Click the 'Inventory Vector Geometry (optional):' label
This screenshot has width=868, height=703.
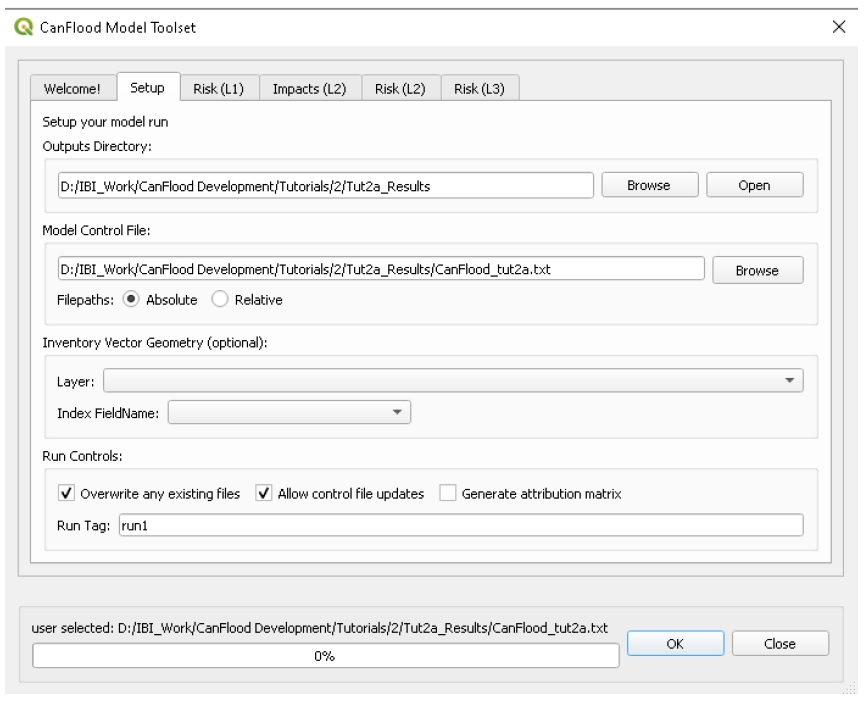[x=155, y=343]
